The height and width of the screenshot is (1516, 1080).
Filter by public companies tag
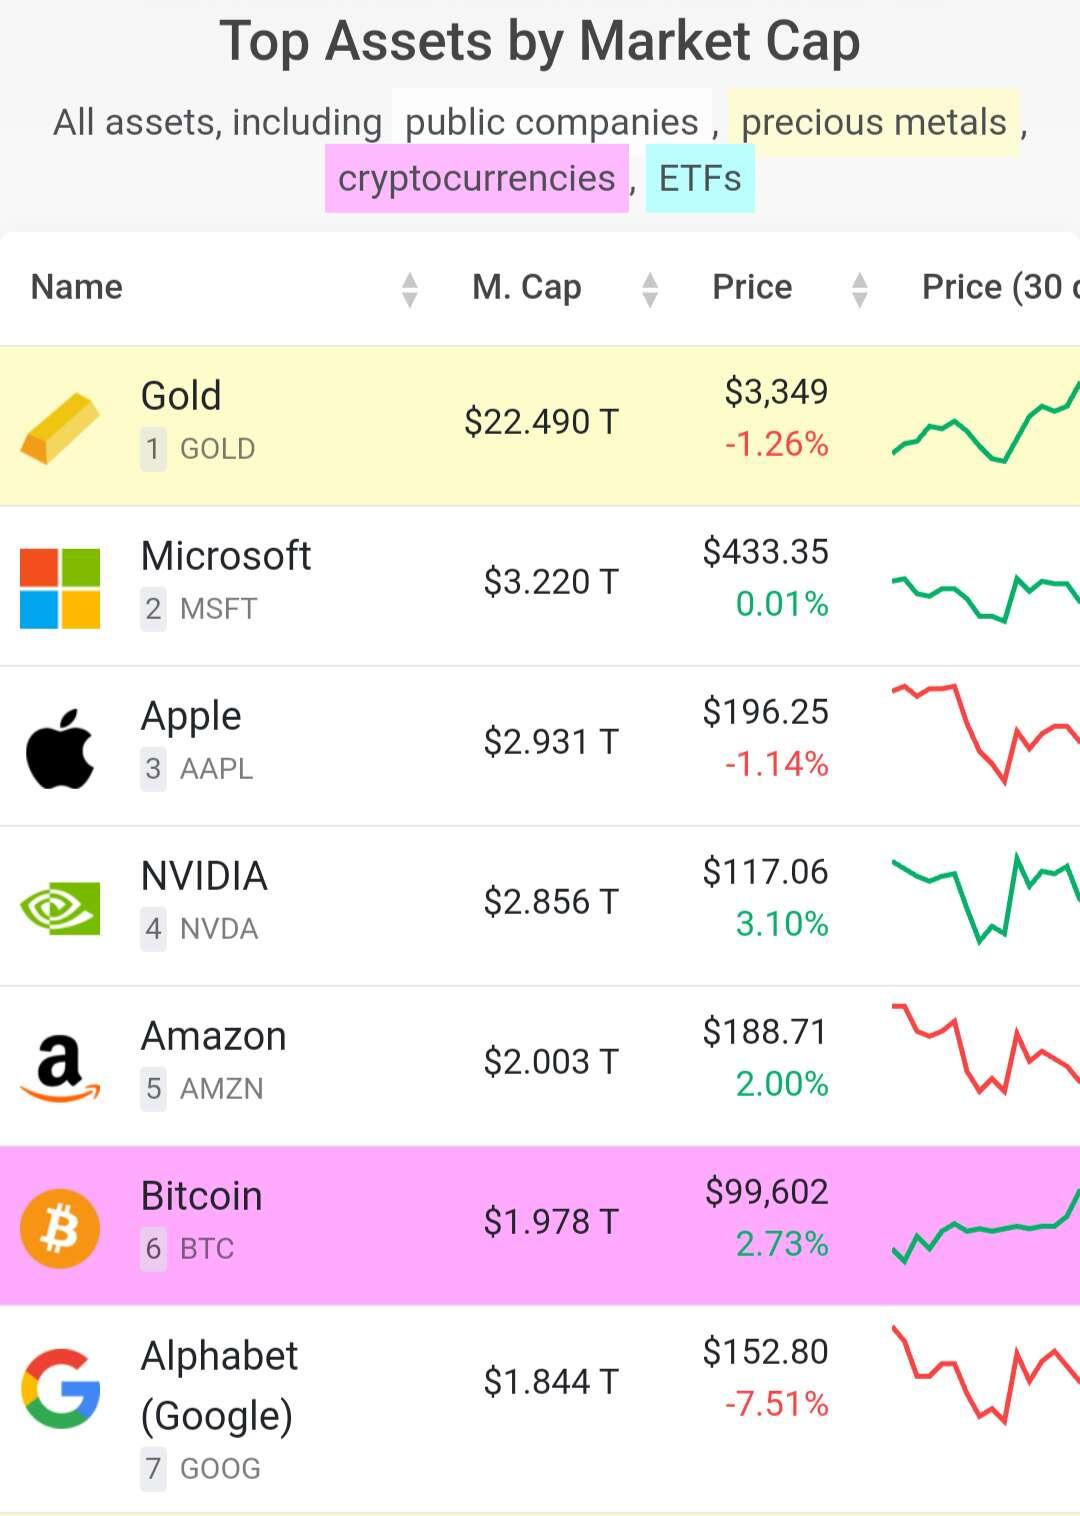coord(552,122)
